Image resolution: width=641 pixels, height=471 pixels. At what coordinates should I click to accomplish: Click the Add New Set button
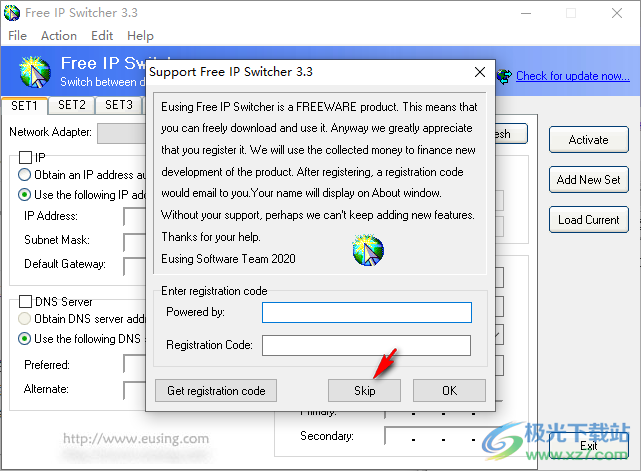click(589, 180)
